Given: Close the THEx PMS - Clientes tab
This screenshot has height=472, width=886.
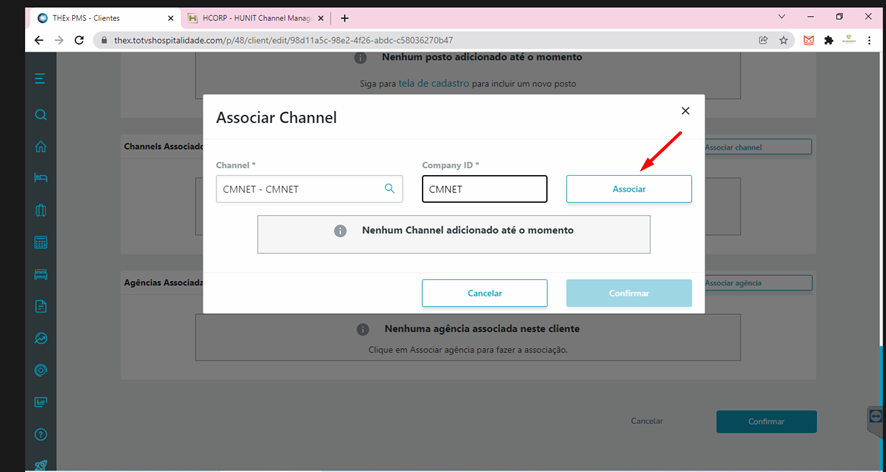Looking at the screenshot, I should pyautogui.click(x=171, y=18).
